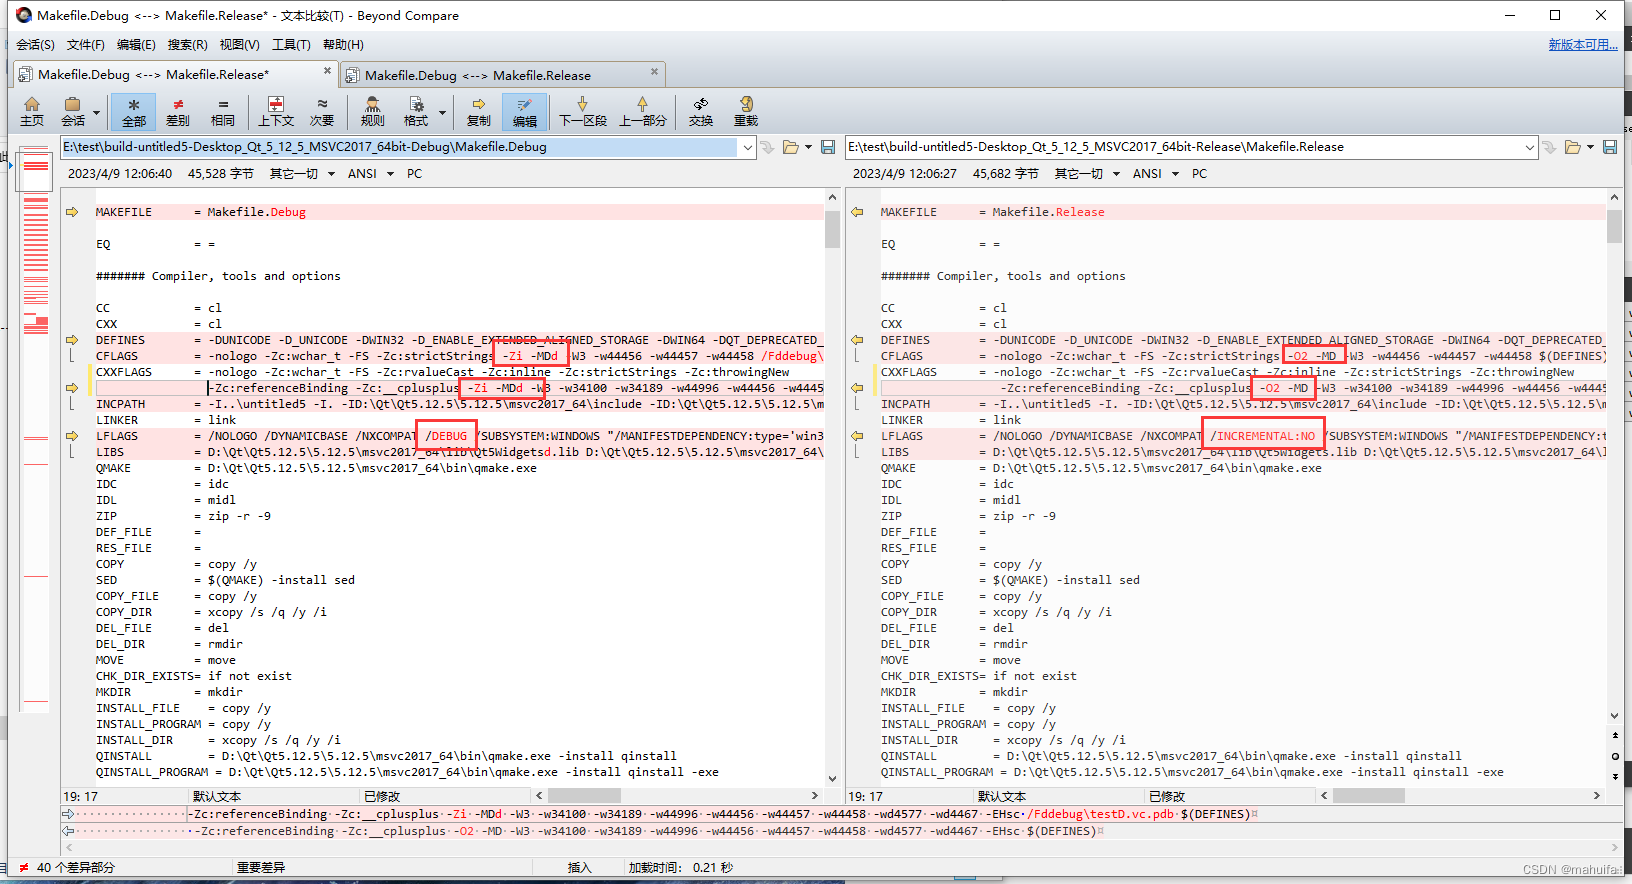The width and height of the screenshot is (1632, 884).
Task: Jump to next section (下一区段)
Action: coord(583,111)
